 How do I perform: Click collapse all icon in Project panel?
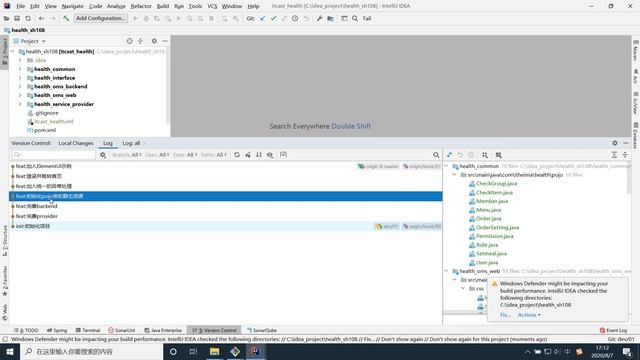[x=140, y=41]
